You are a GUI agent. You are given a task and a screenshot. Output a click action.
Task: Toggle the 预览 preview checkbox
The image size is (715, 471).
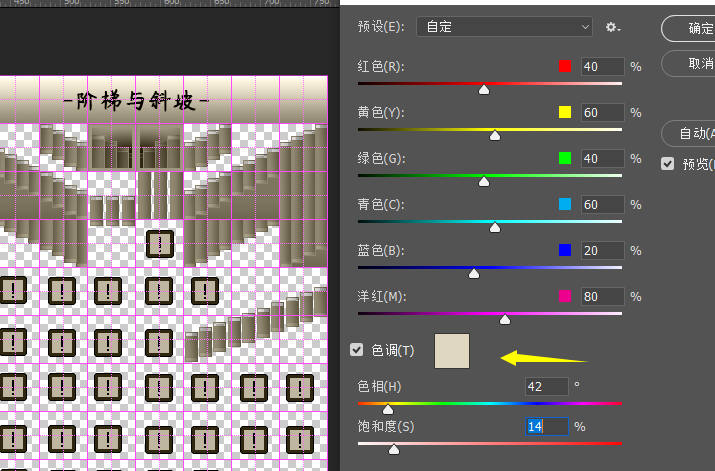pos(667,164)
